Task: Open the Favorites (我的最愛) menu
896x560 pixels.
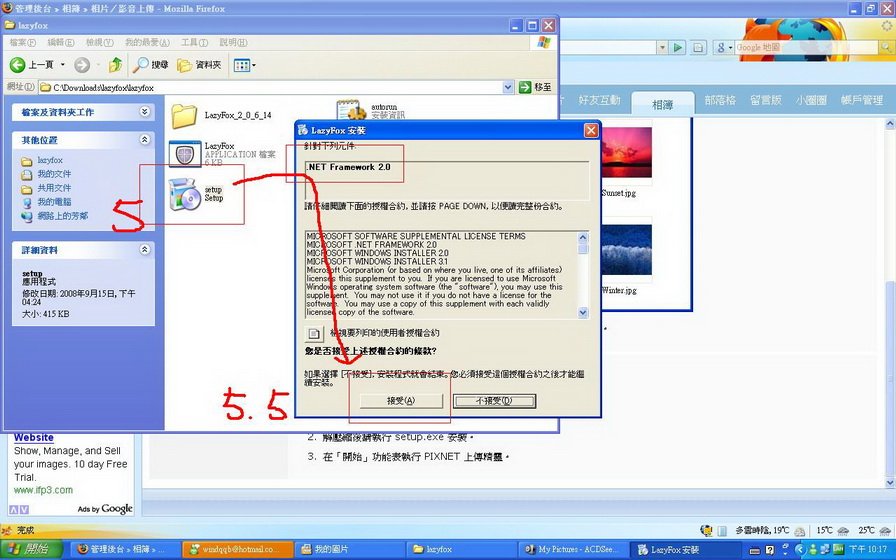Action: click(x=147, y=42)
